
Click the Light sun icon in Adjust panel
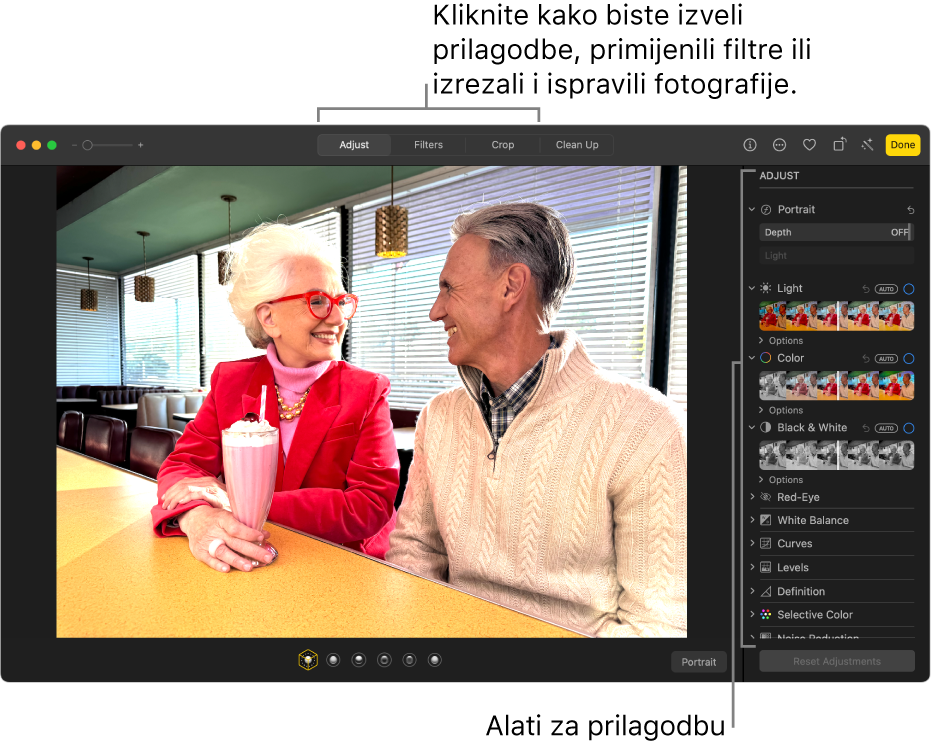pyautogui.click(x=766, y=288)
